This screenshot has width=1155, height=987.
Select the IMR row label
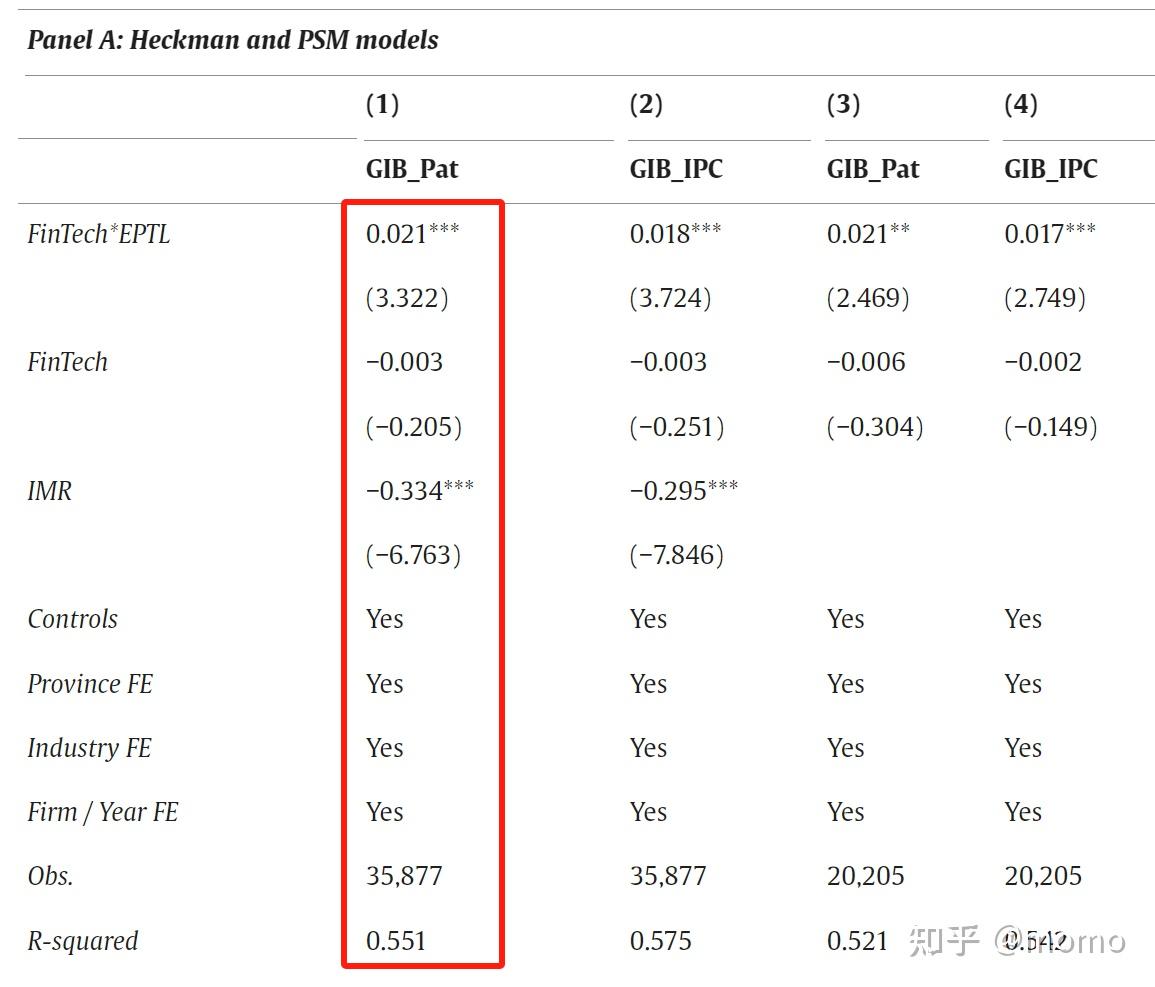pos(49,491)
